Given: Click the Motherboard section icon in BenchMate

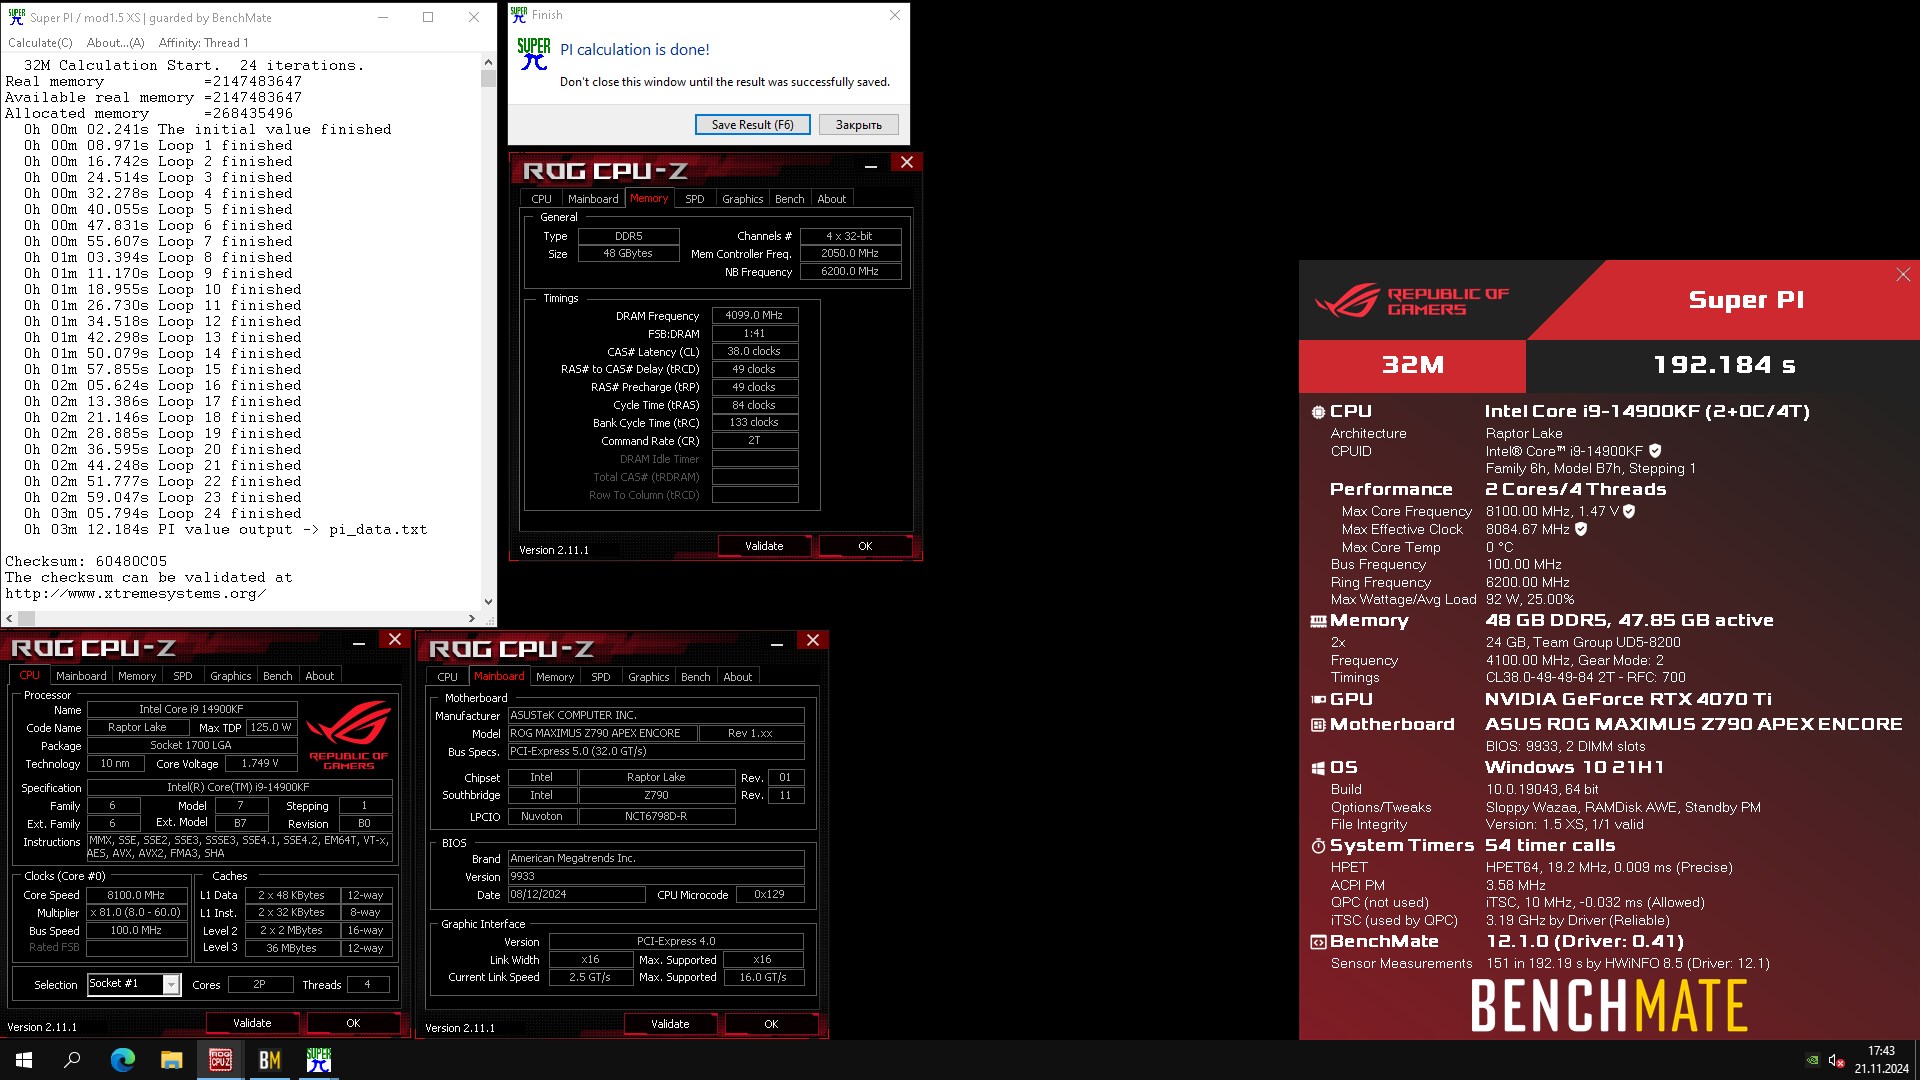Looking at the screenshot, I should (x=1318, y=725).
